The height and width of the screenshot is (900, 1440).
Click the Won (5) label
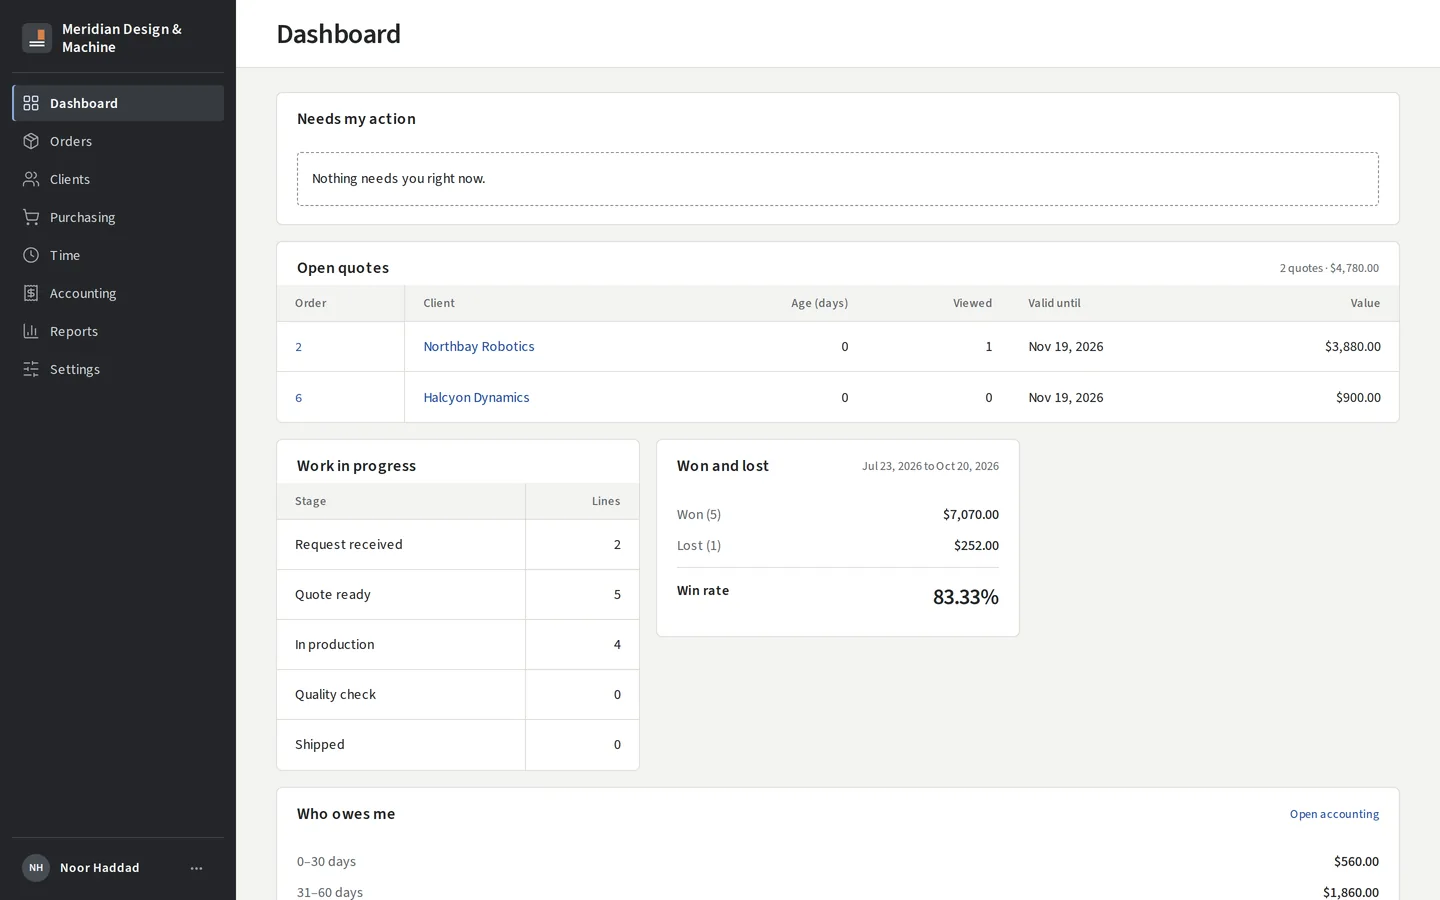[x=699, y=514]
